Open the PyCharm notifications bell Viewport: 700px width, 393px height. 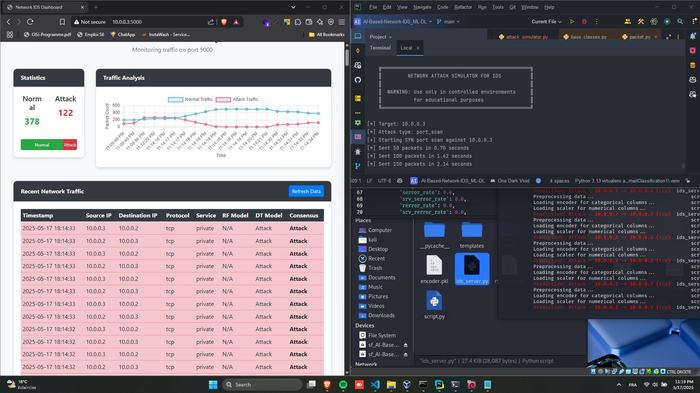tap(692, 36)
